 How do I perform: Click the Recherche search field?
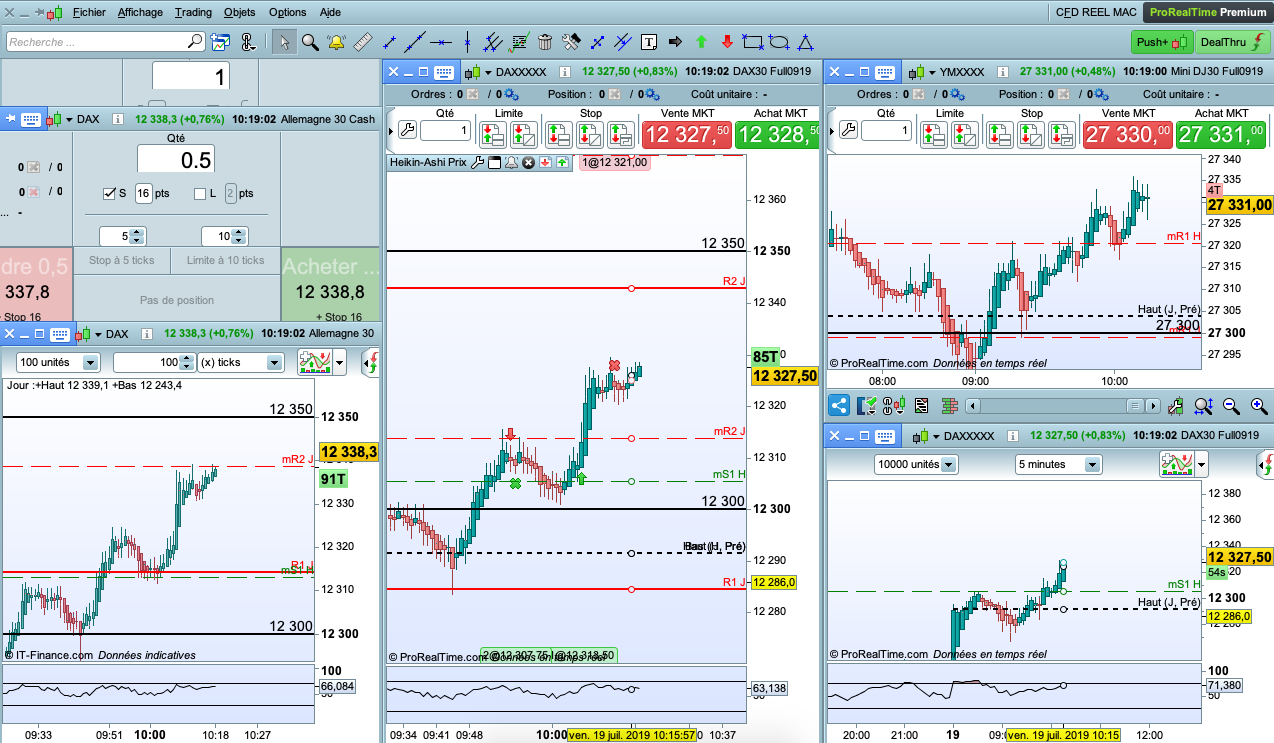click(106, 42)
